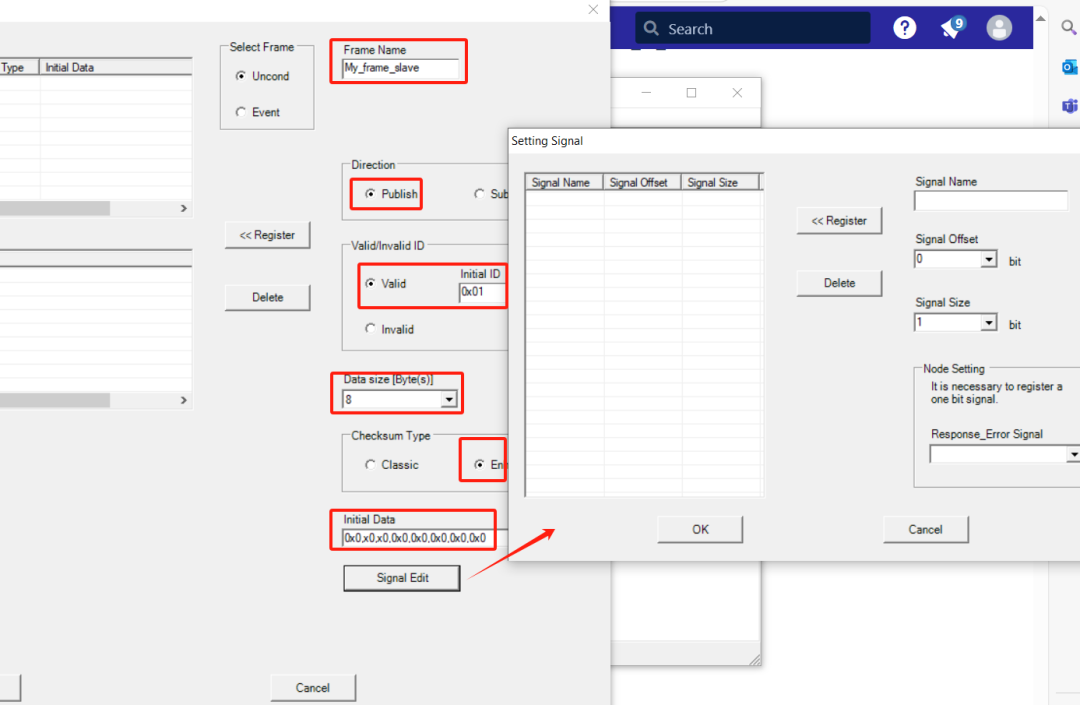
Task: Click the Initial ID input field
Action: (482, 293)
